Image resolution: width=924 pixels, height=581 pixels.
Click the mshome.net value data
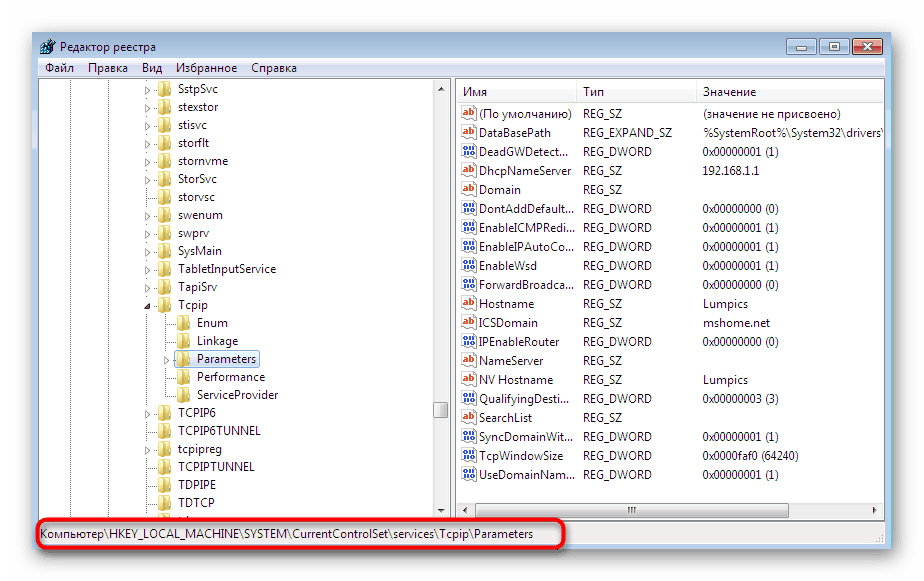point(736,322)
